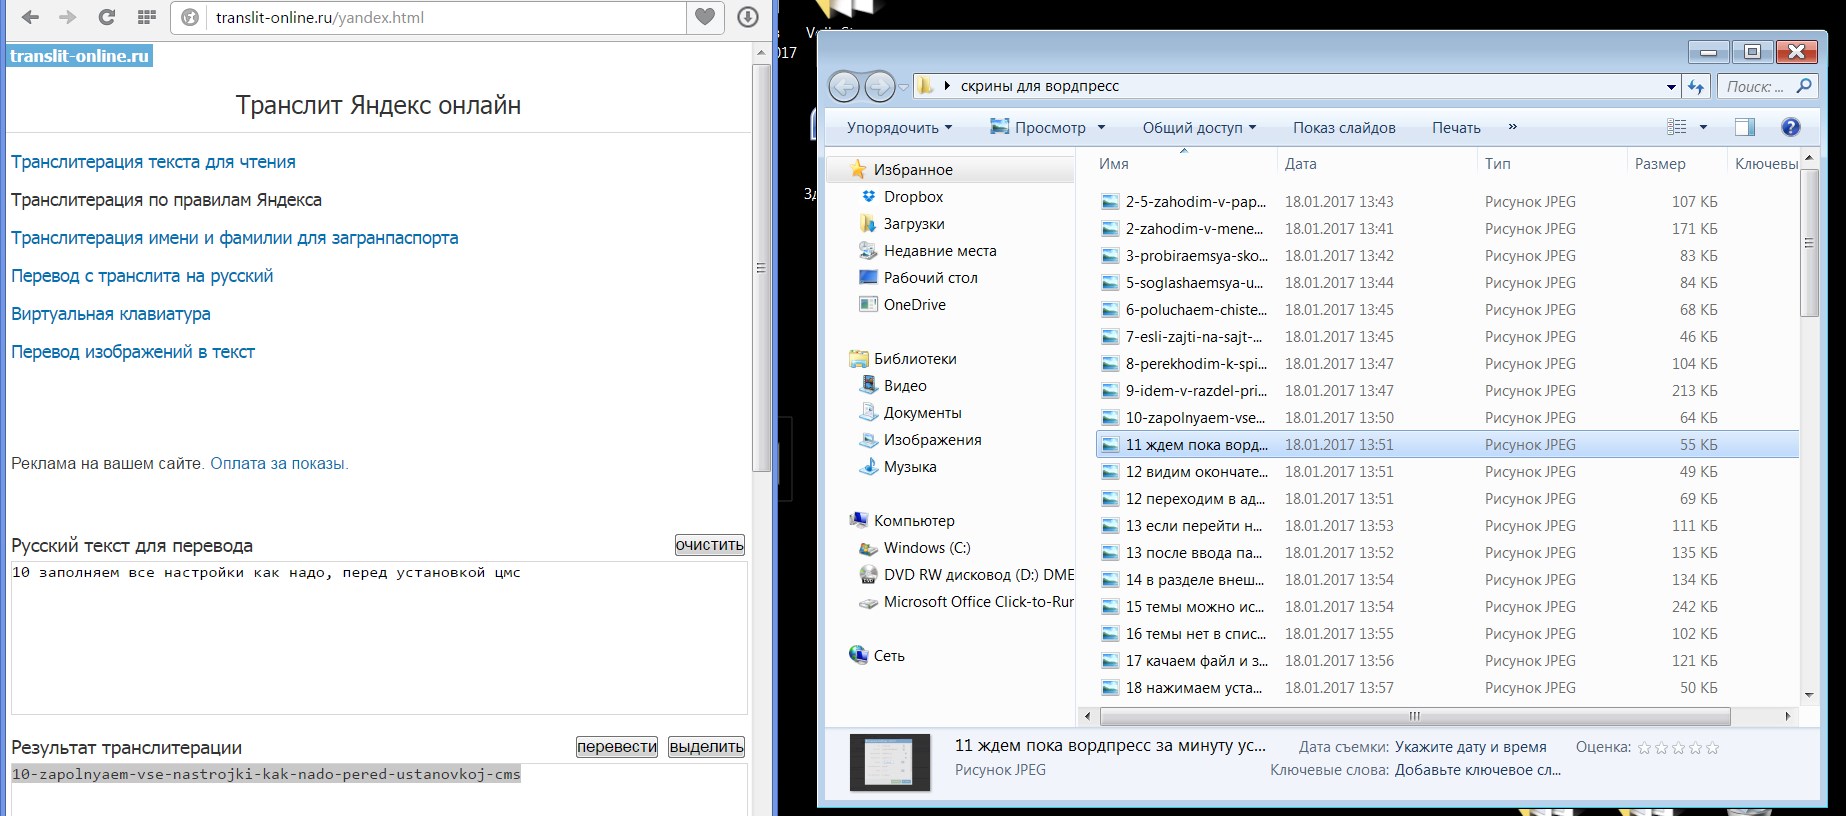Image resolution: width=1846 pixels, height=816 pixels.
Task: Click inside the Russian text input area
Action: point(379,638)
